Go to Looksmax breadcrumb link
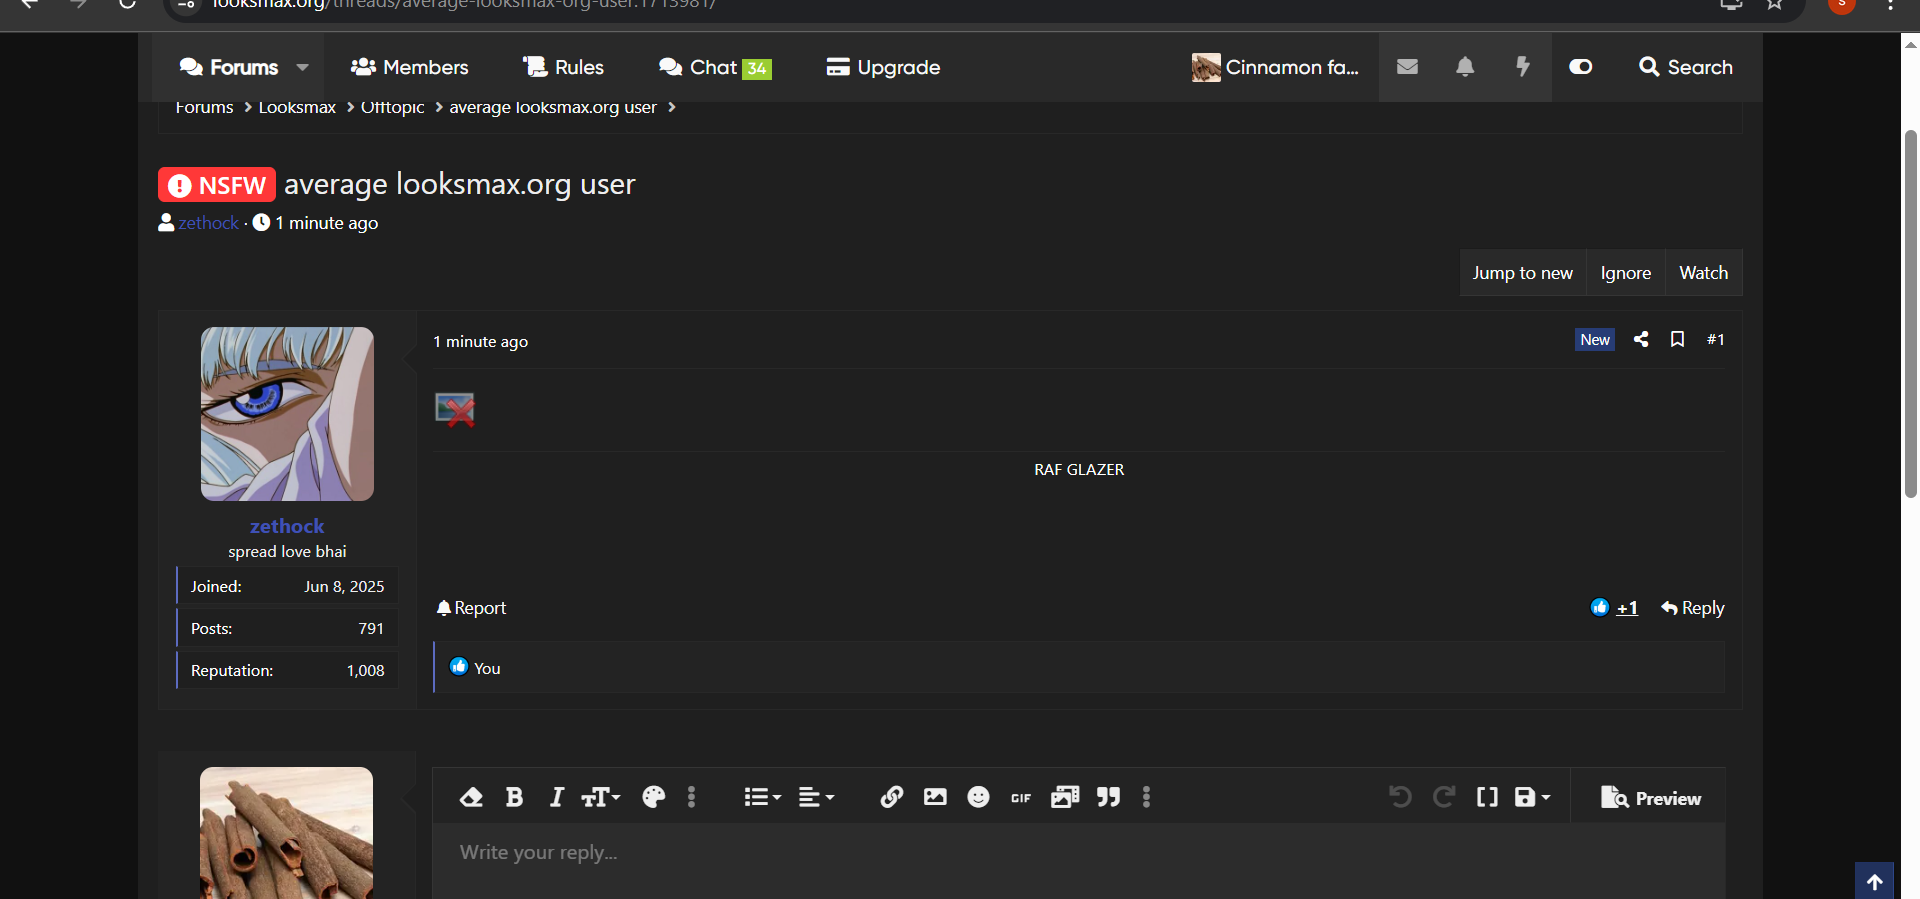1920x899 pixels. point(297,107)
